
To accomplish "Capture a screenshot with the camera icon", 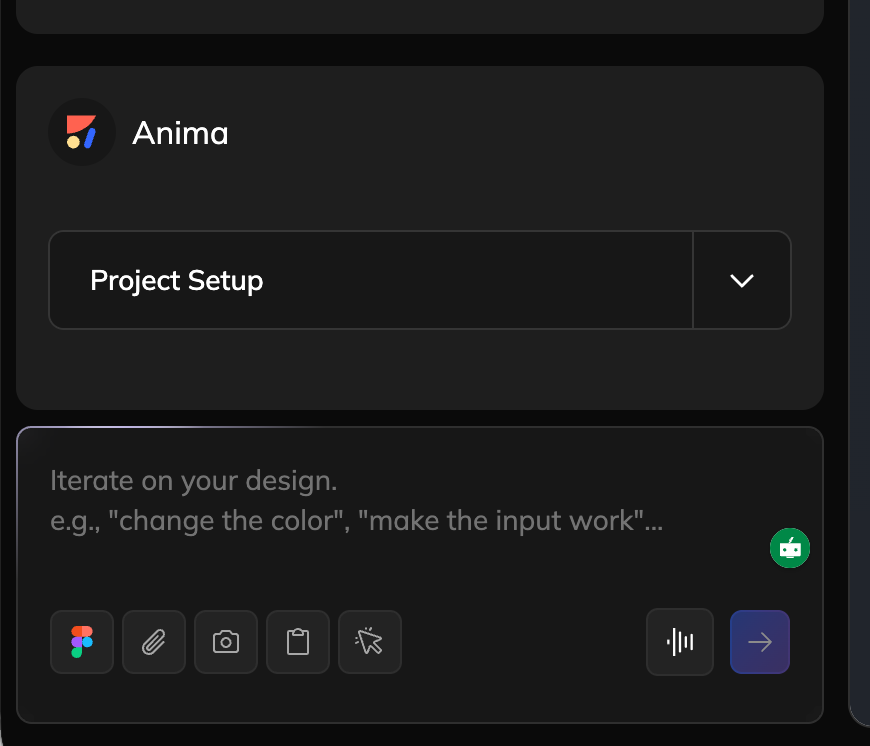I will (226, 642).
